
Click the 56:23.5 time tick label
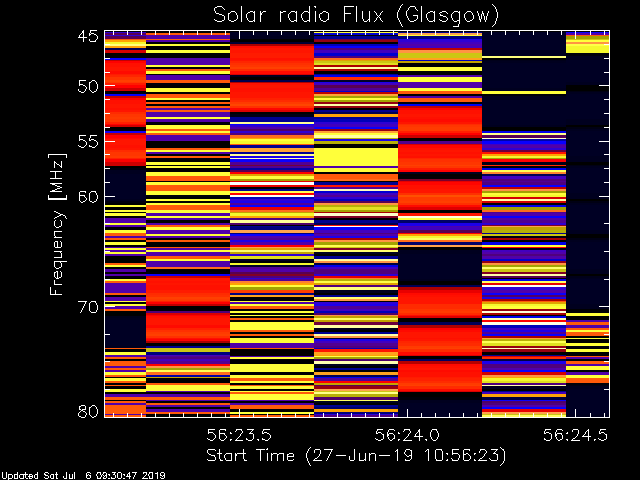pos(239,435)
